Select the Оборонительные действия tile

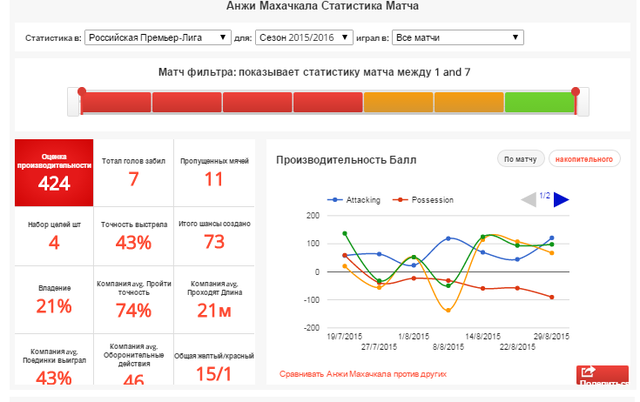133,360
